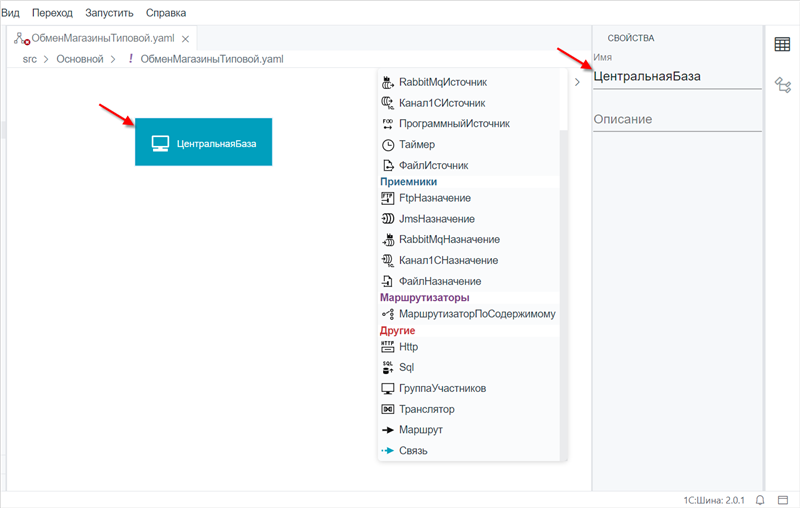Select the Связь dashed arrow icon

[388, 450]
